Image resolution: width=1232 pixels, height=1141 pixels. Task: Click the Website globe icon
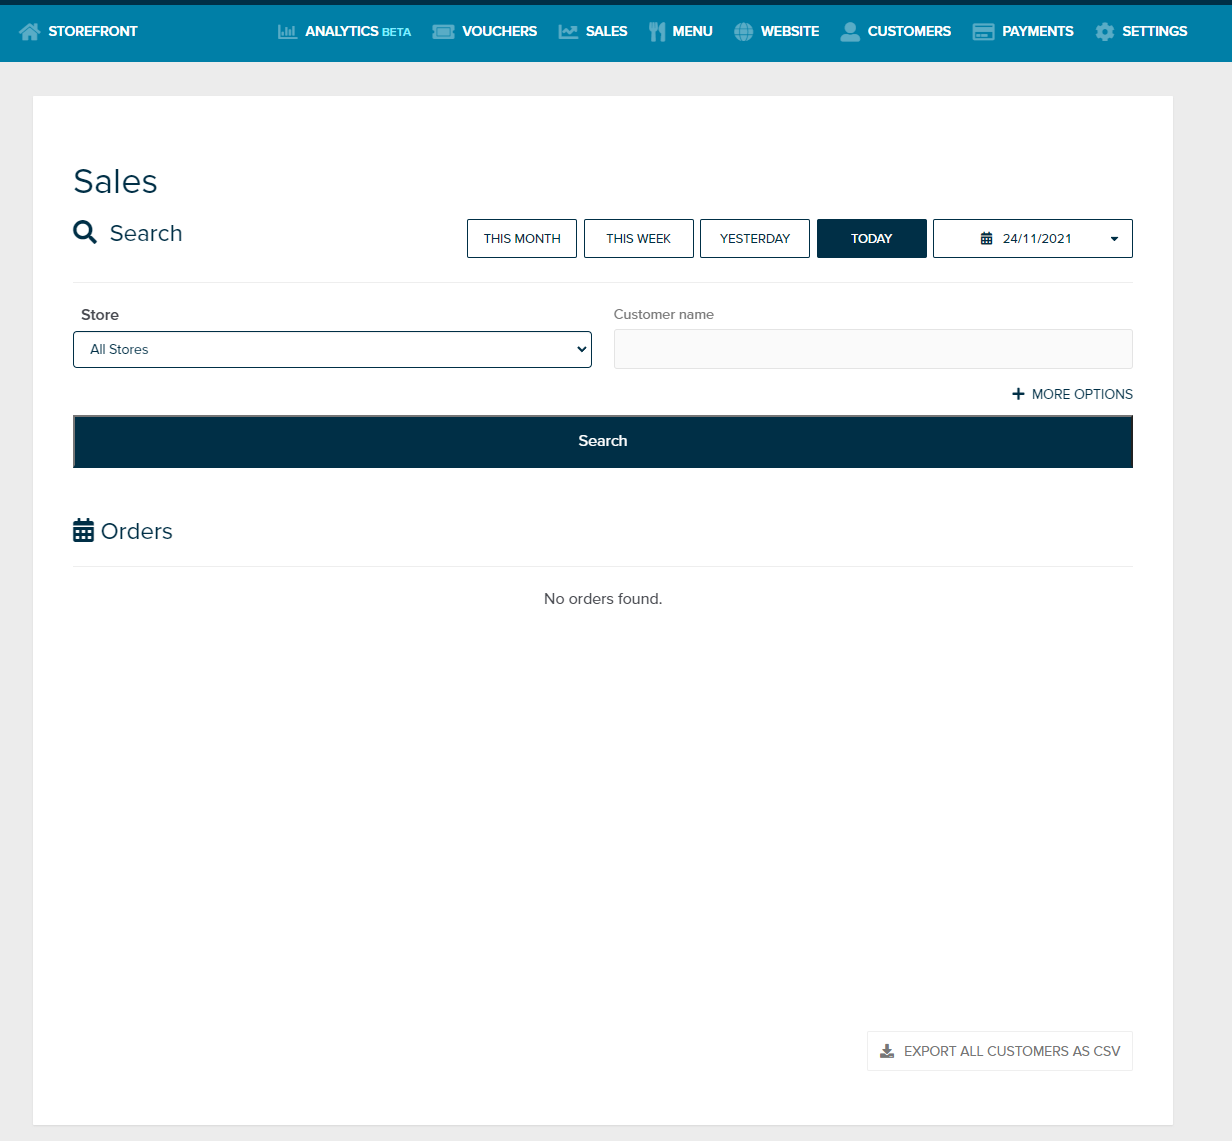pos(743,32)
